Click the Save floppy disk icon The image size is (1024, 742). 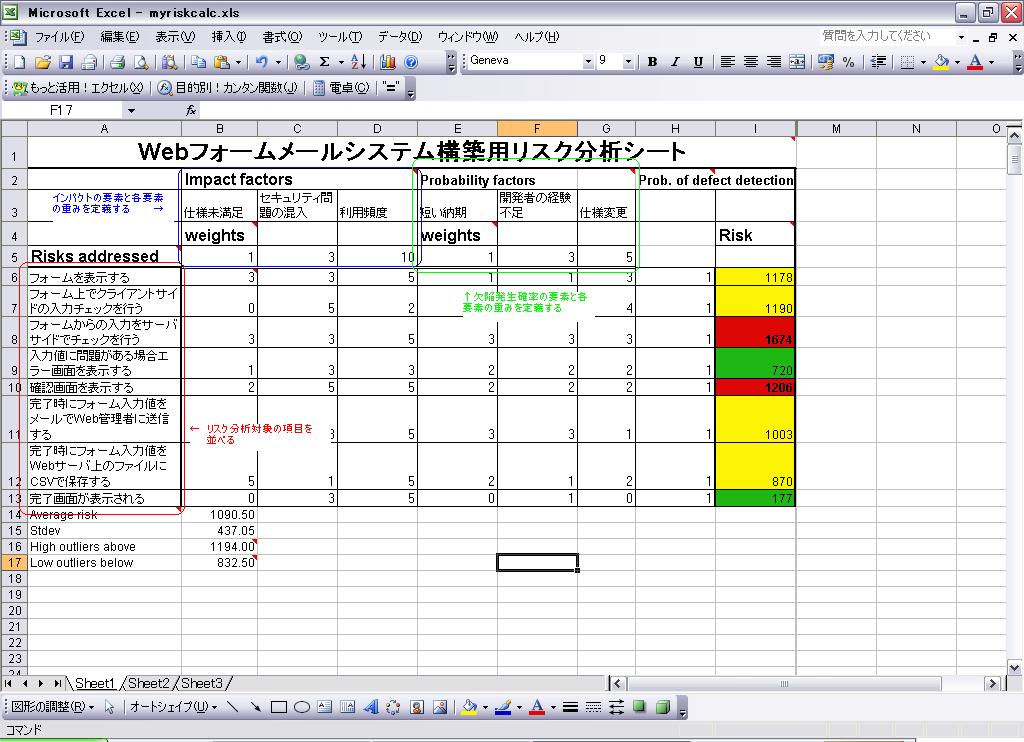click(x=66, y=62)
